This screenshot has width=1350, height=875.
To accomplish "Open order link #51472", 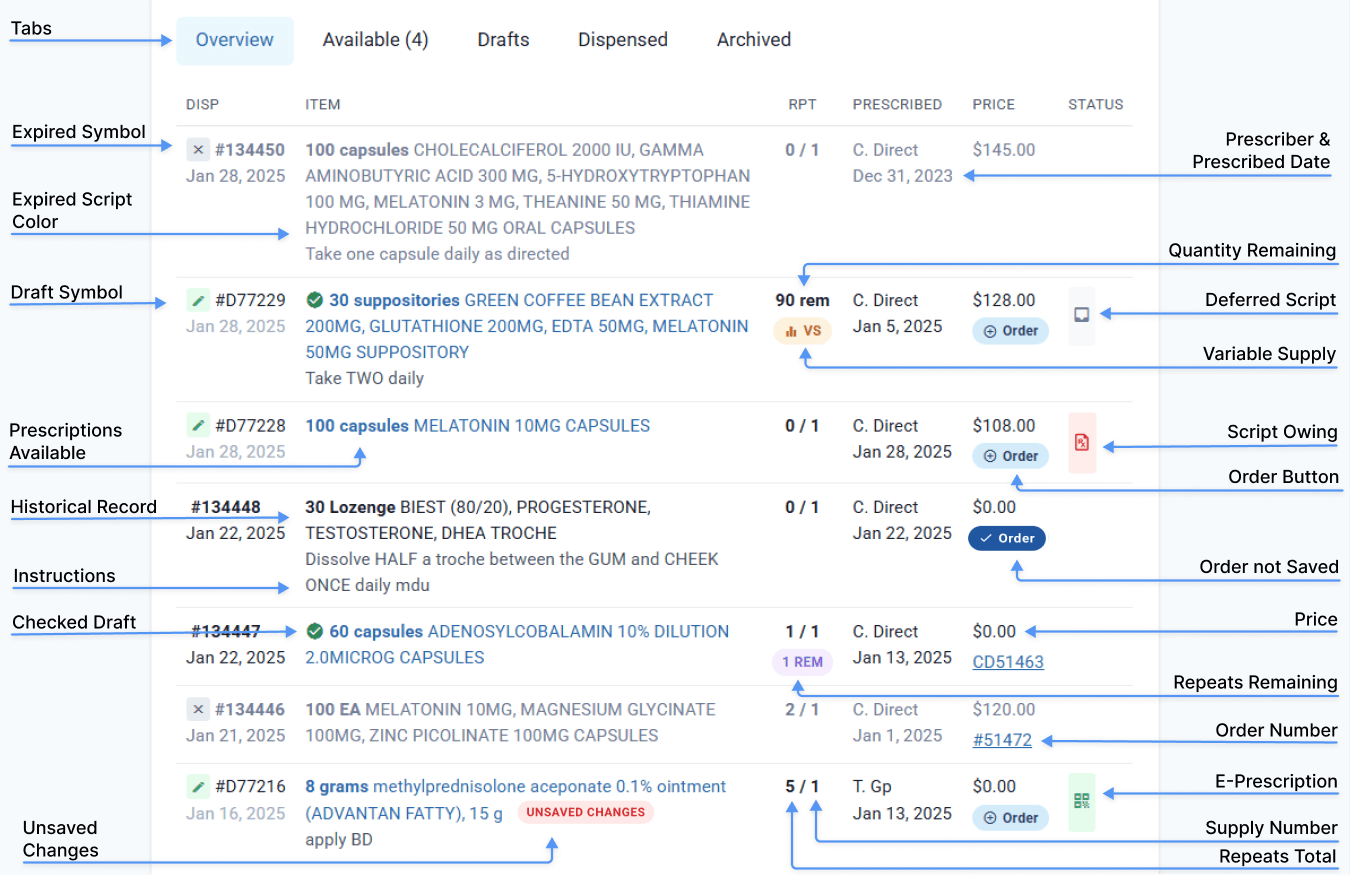I will click(x=1002, y=741).
